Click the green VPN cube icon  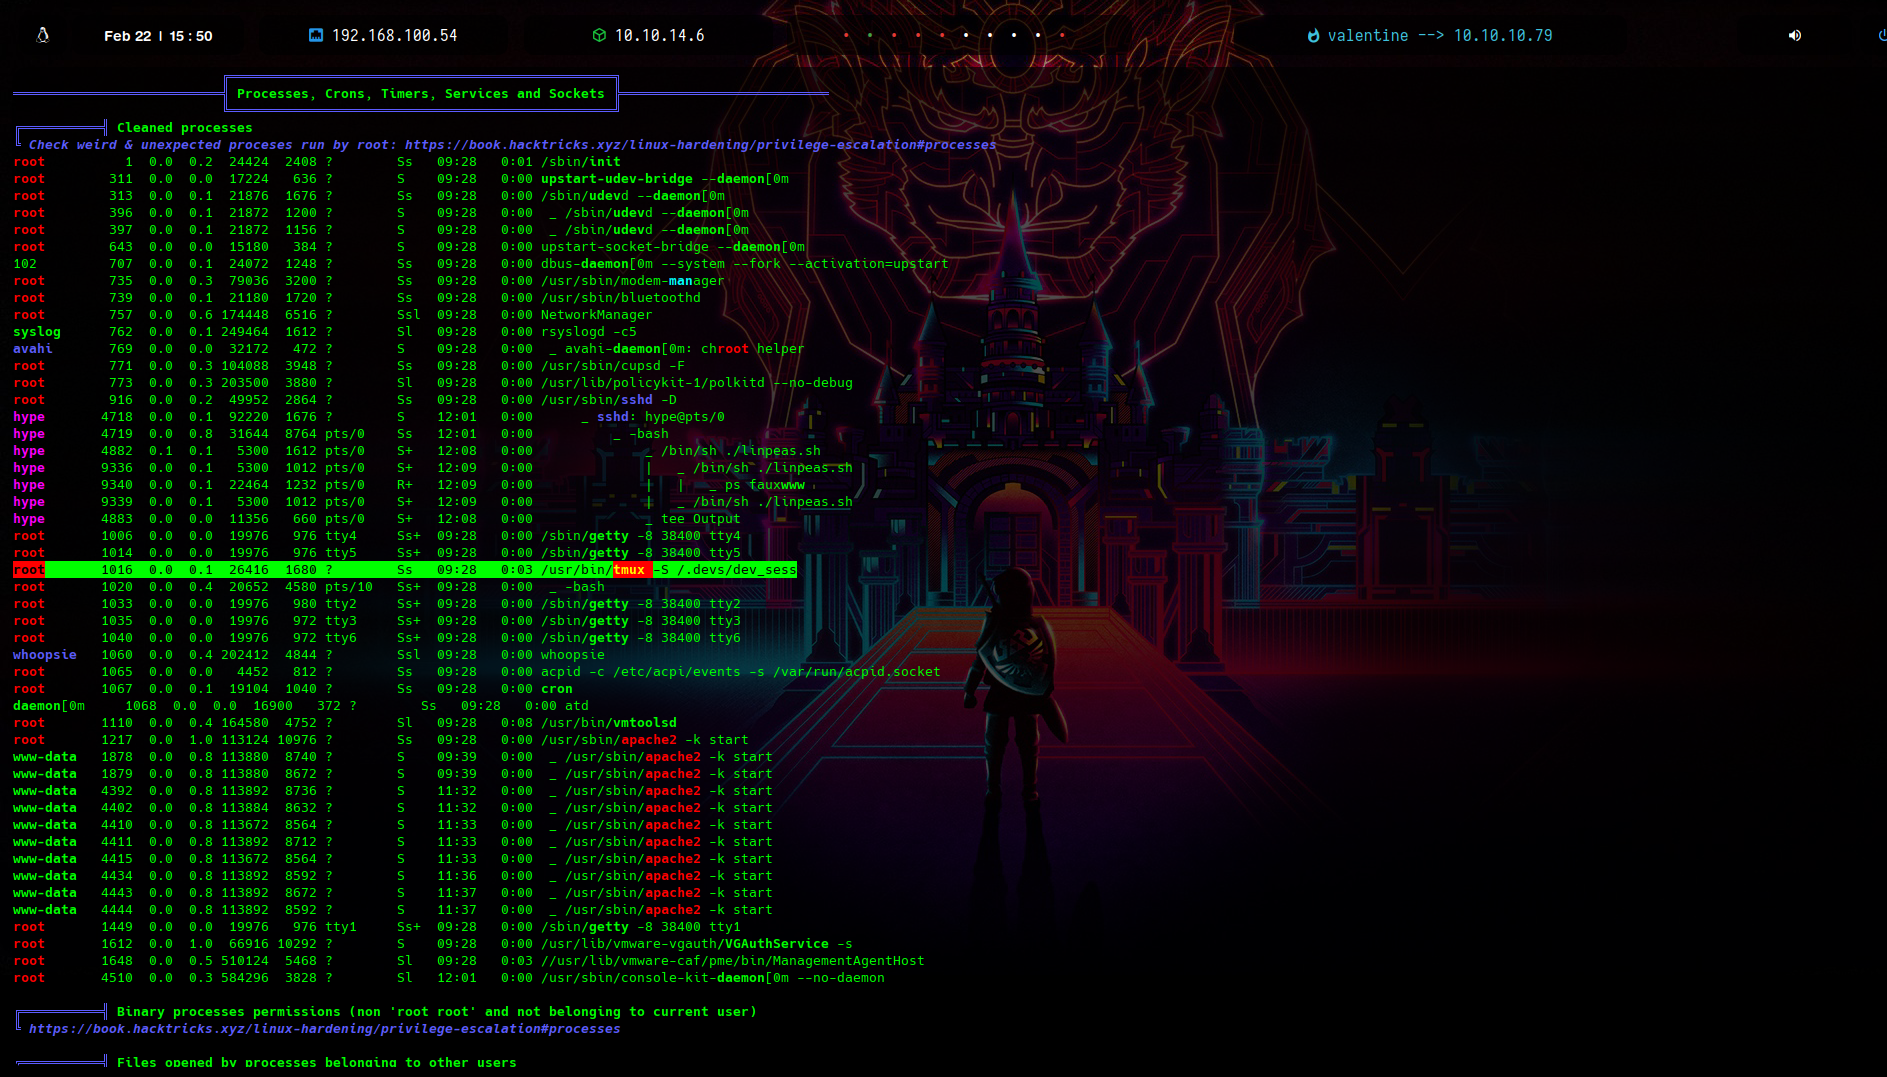(x=599, y=35)
